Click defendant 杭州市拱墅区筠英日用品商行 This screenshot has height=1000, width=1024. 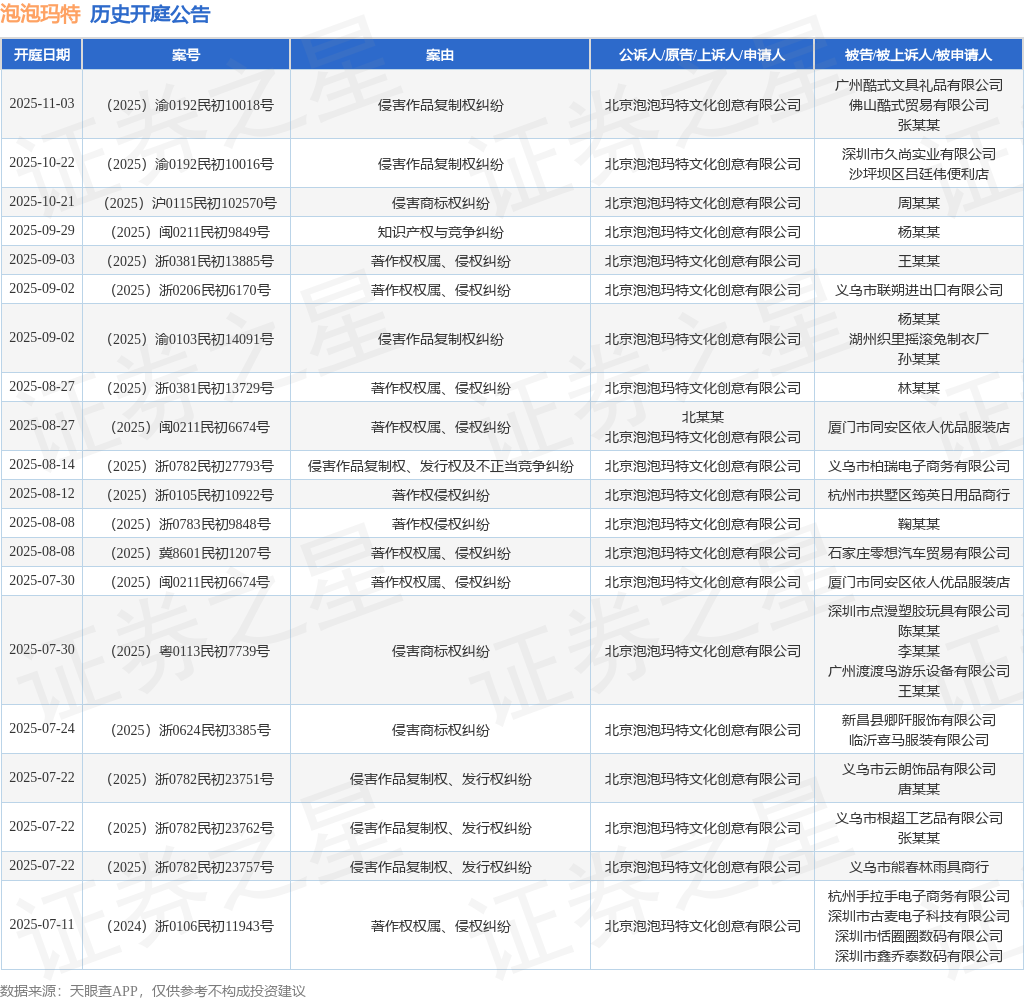tap(918, 495)
